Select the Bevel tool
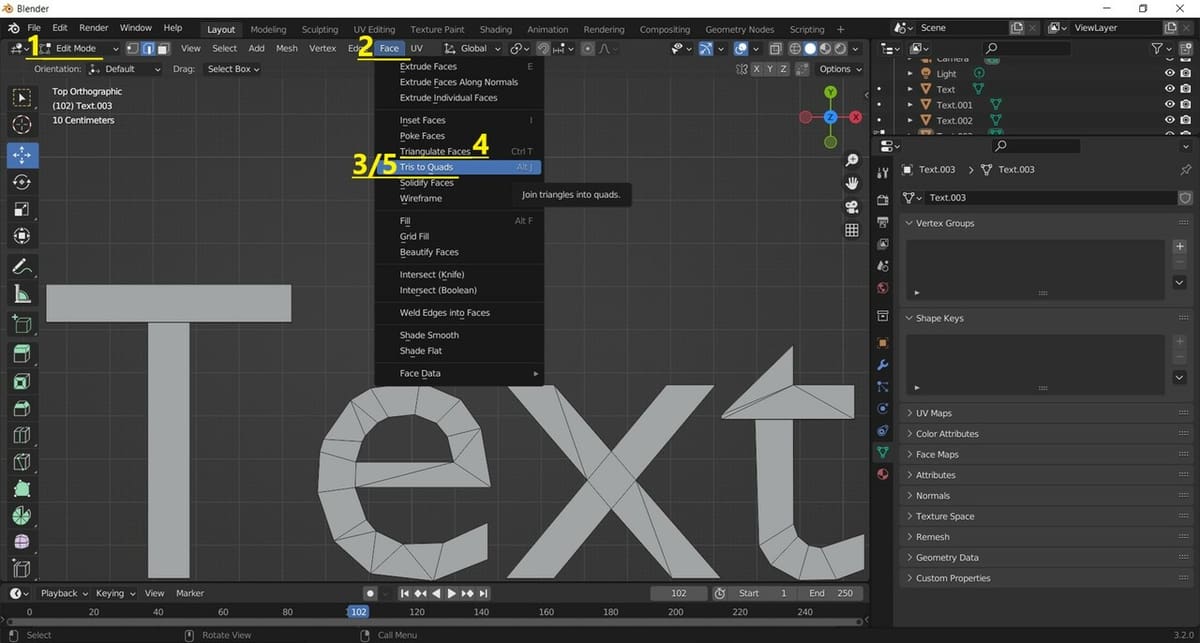 [22, 408]
